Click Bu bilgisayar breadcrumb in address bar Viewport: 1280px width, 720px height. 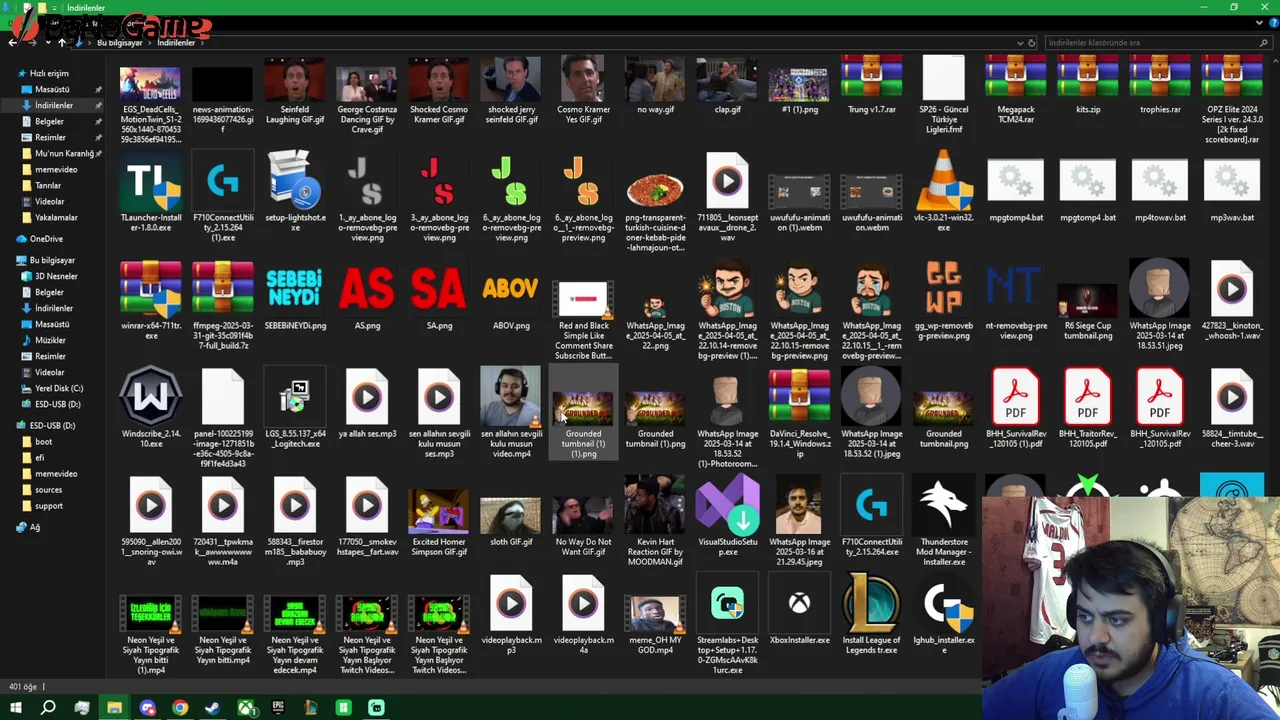pos(119,43)
